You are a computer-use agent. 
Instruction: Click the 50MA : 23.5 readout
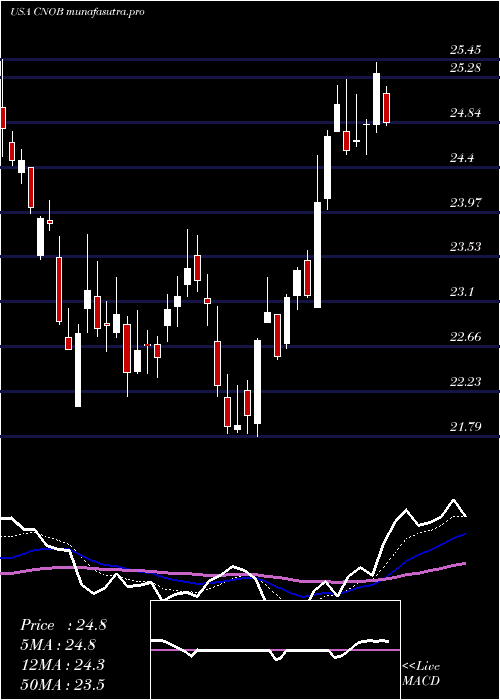point(62,684)
